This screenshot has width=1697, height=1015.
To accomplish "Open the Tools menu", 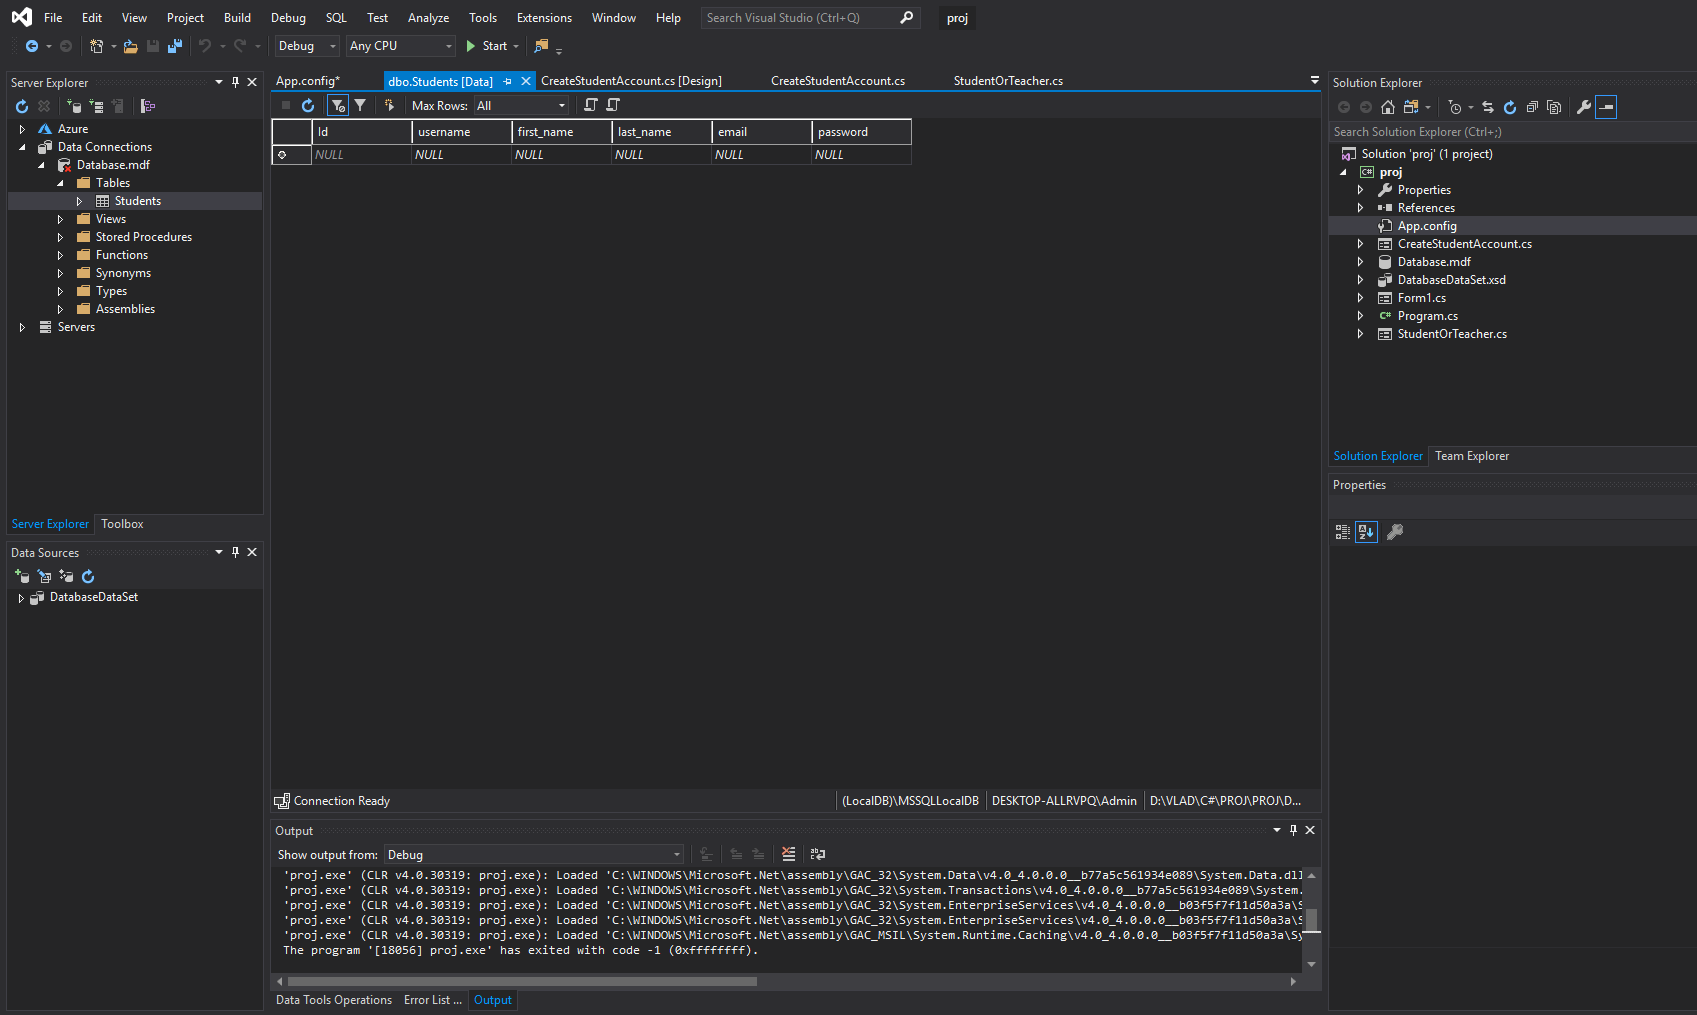I will [x=483, y=18].
